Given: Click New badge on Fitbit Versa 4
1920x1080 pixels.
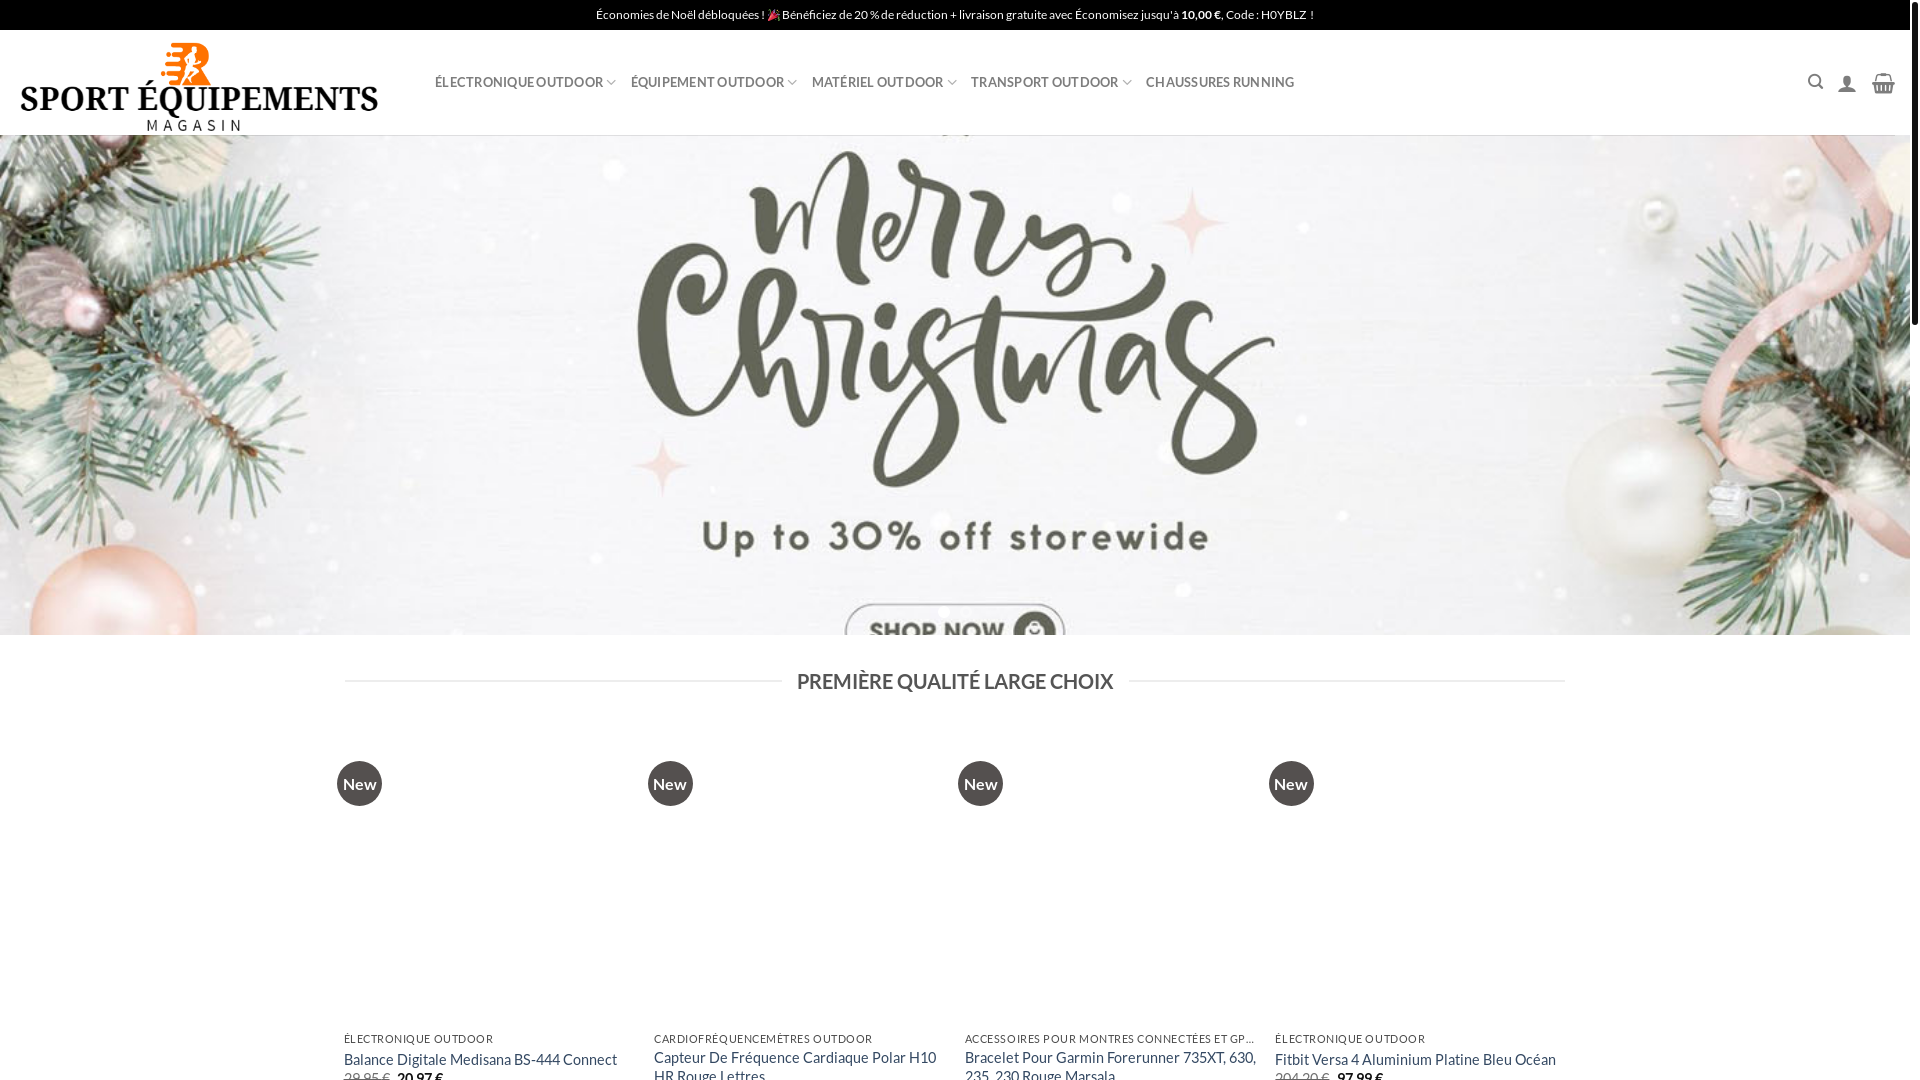Looking at the screenshot, I should (x=1291, y=783).
